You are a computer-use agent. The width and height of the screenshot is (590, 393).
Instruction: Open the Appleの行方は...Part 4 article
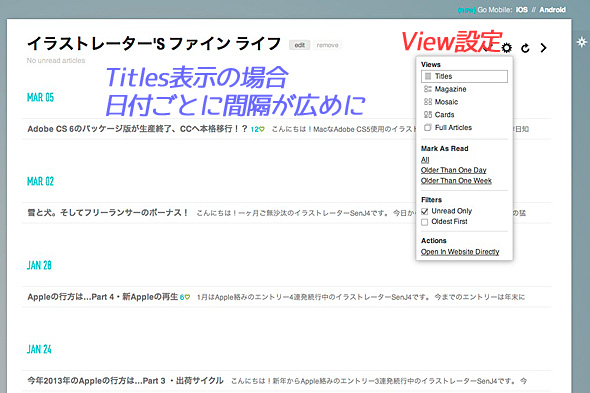(x=102, y=297)
